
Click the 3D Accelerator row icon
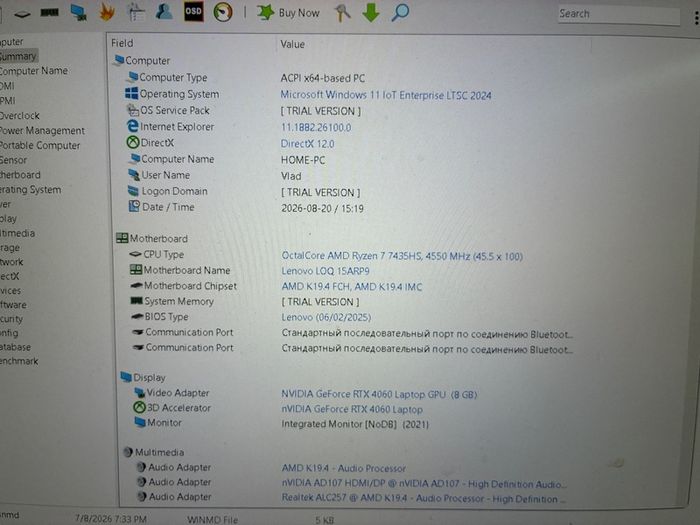pyautogui.click(x=139, y=407)
